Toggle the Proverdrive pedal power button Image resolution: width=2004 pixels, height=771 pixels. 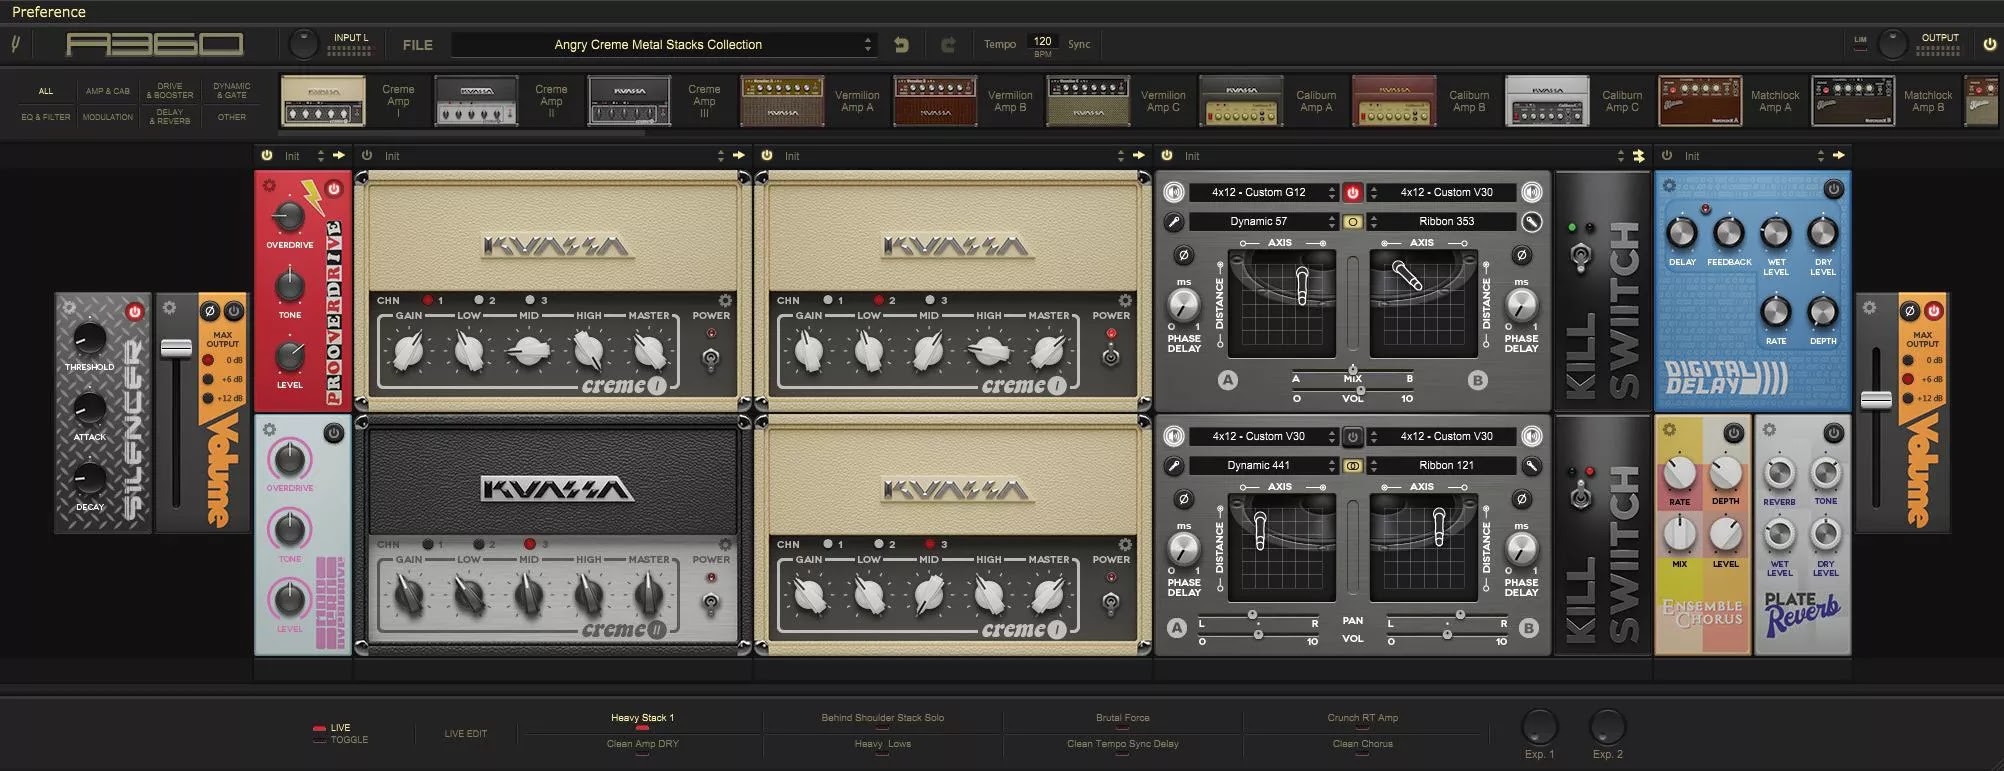tap(333, 189)
